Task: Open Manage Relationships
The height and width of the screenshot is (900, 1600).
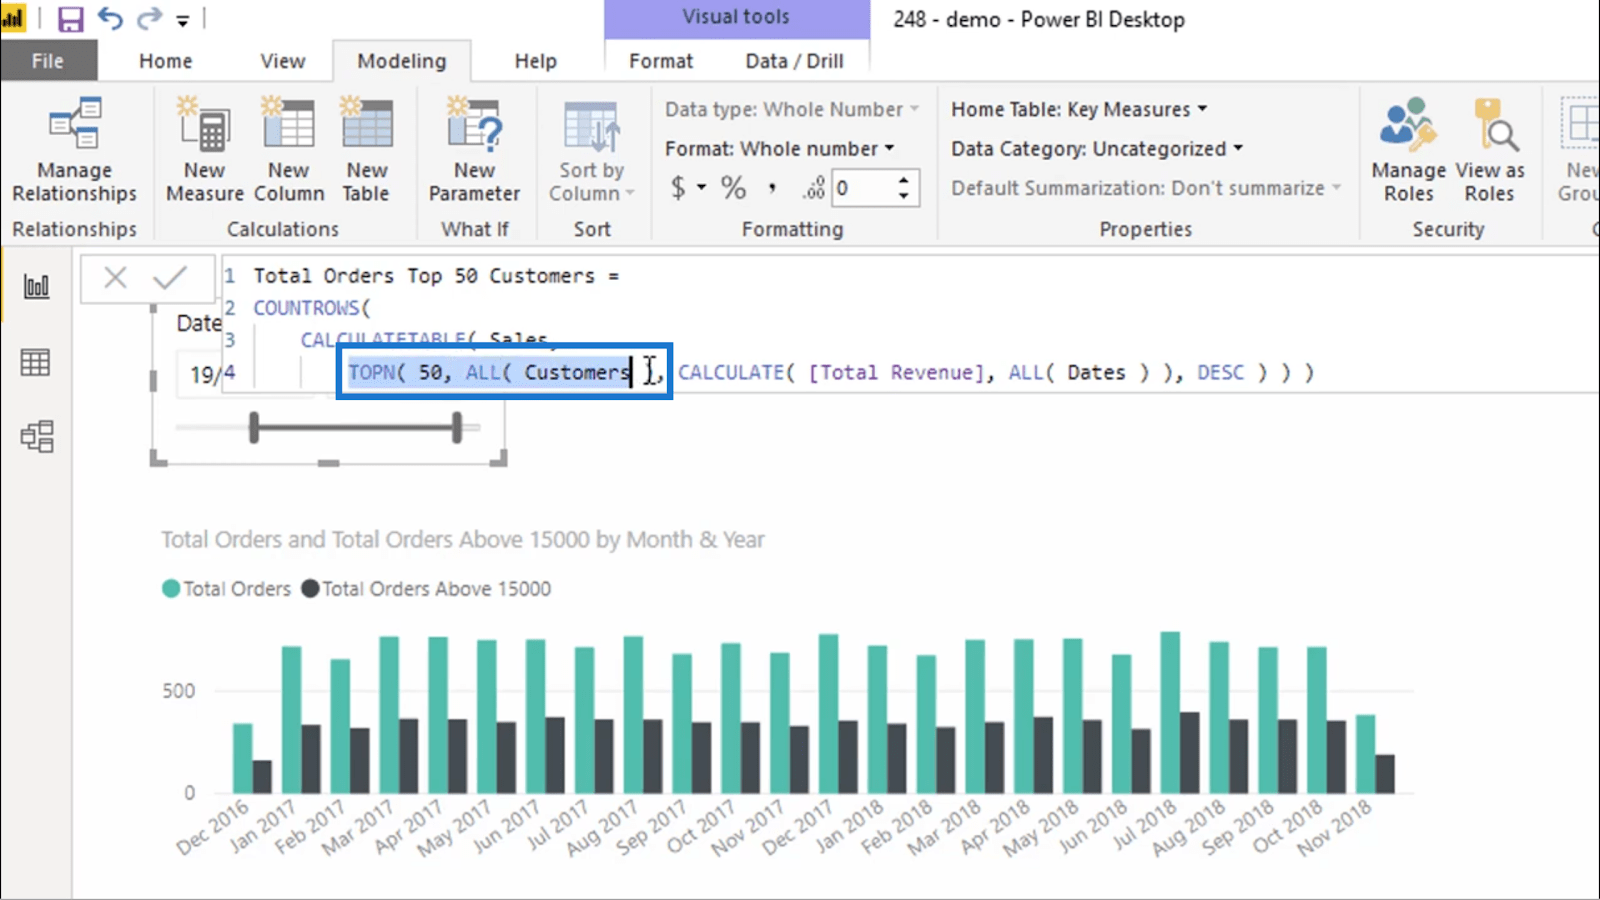Action: pos(74,150)
